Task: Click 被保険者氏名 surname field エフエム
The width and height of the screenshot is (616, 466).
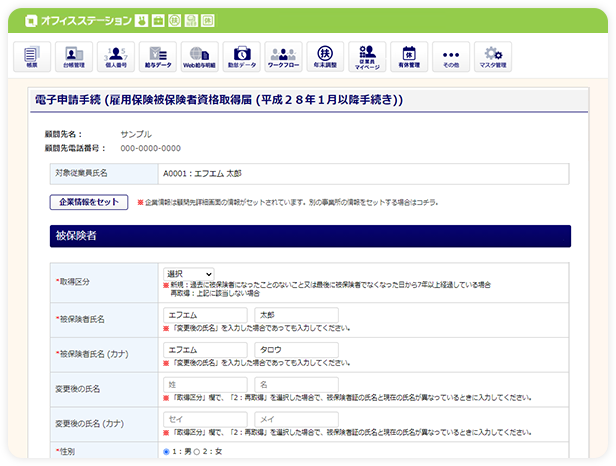Action: (205, 315)
